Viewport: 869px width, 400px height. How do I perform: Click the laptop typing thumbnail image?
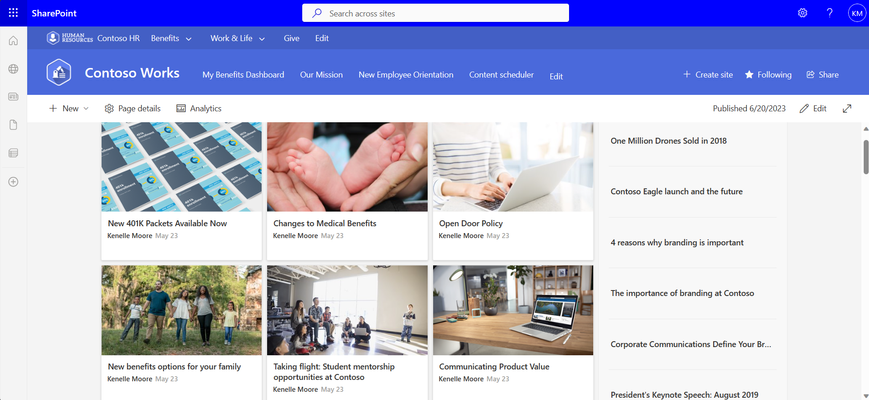pyautogui.click(x=513, y=167)
